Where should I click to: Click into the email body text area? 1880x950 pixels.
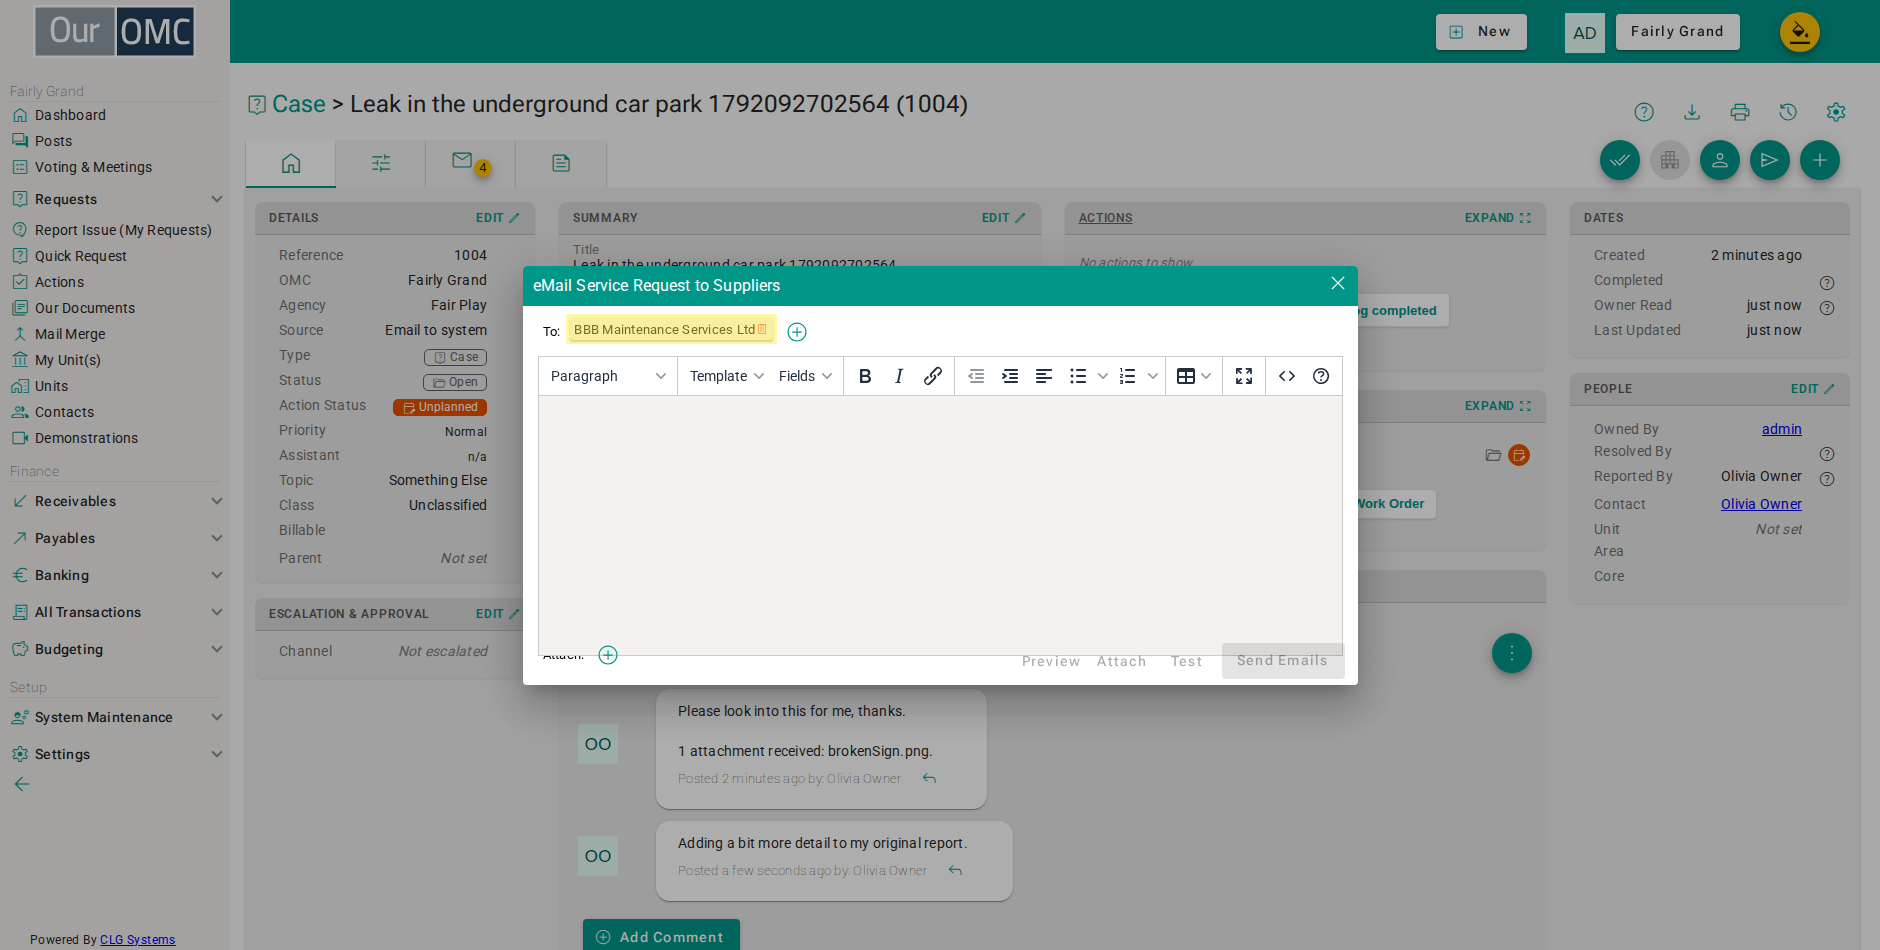(940, 525)
